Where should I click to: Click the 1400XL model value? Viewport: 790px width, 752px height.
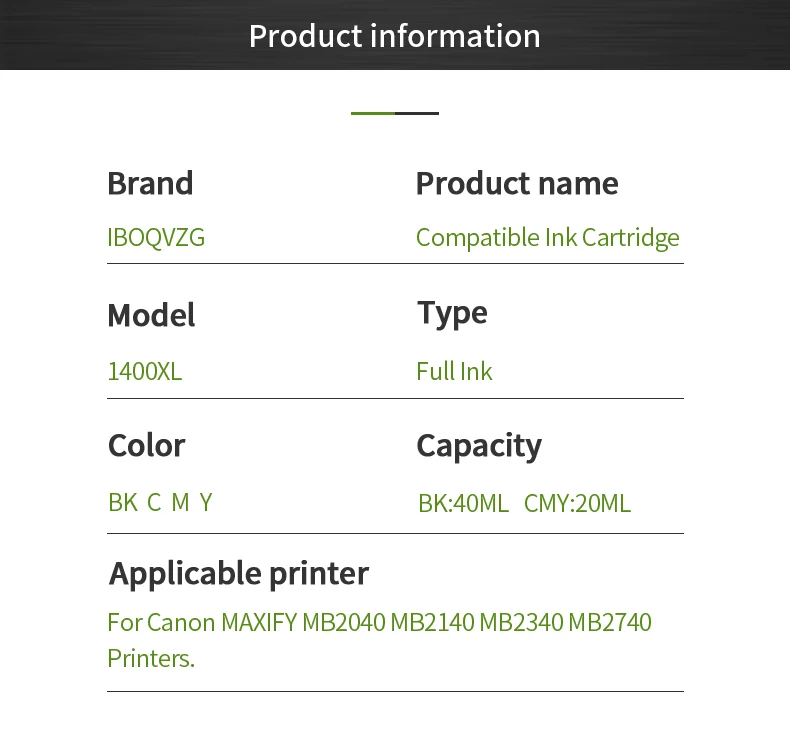coord(145,372)
